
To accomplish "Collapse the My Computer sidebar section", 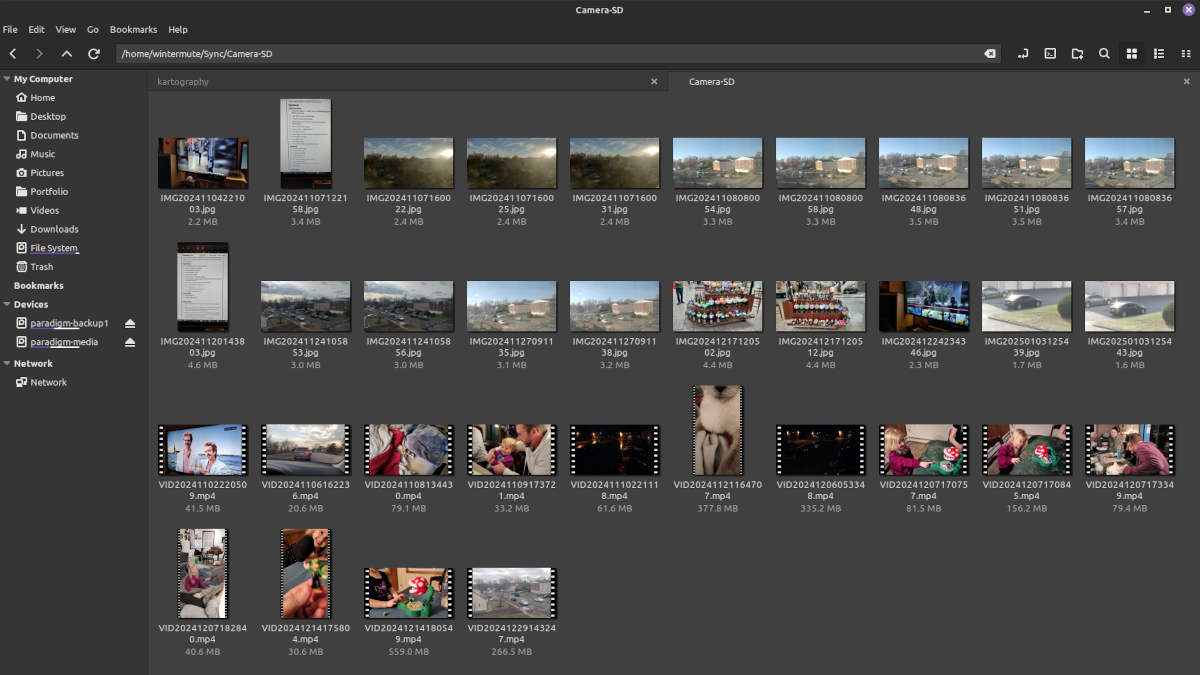I will tap(7, 79).
